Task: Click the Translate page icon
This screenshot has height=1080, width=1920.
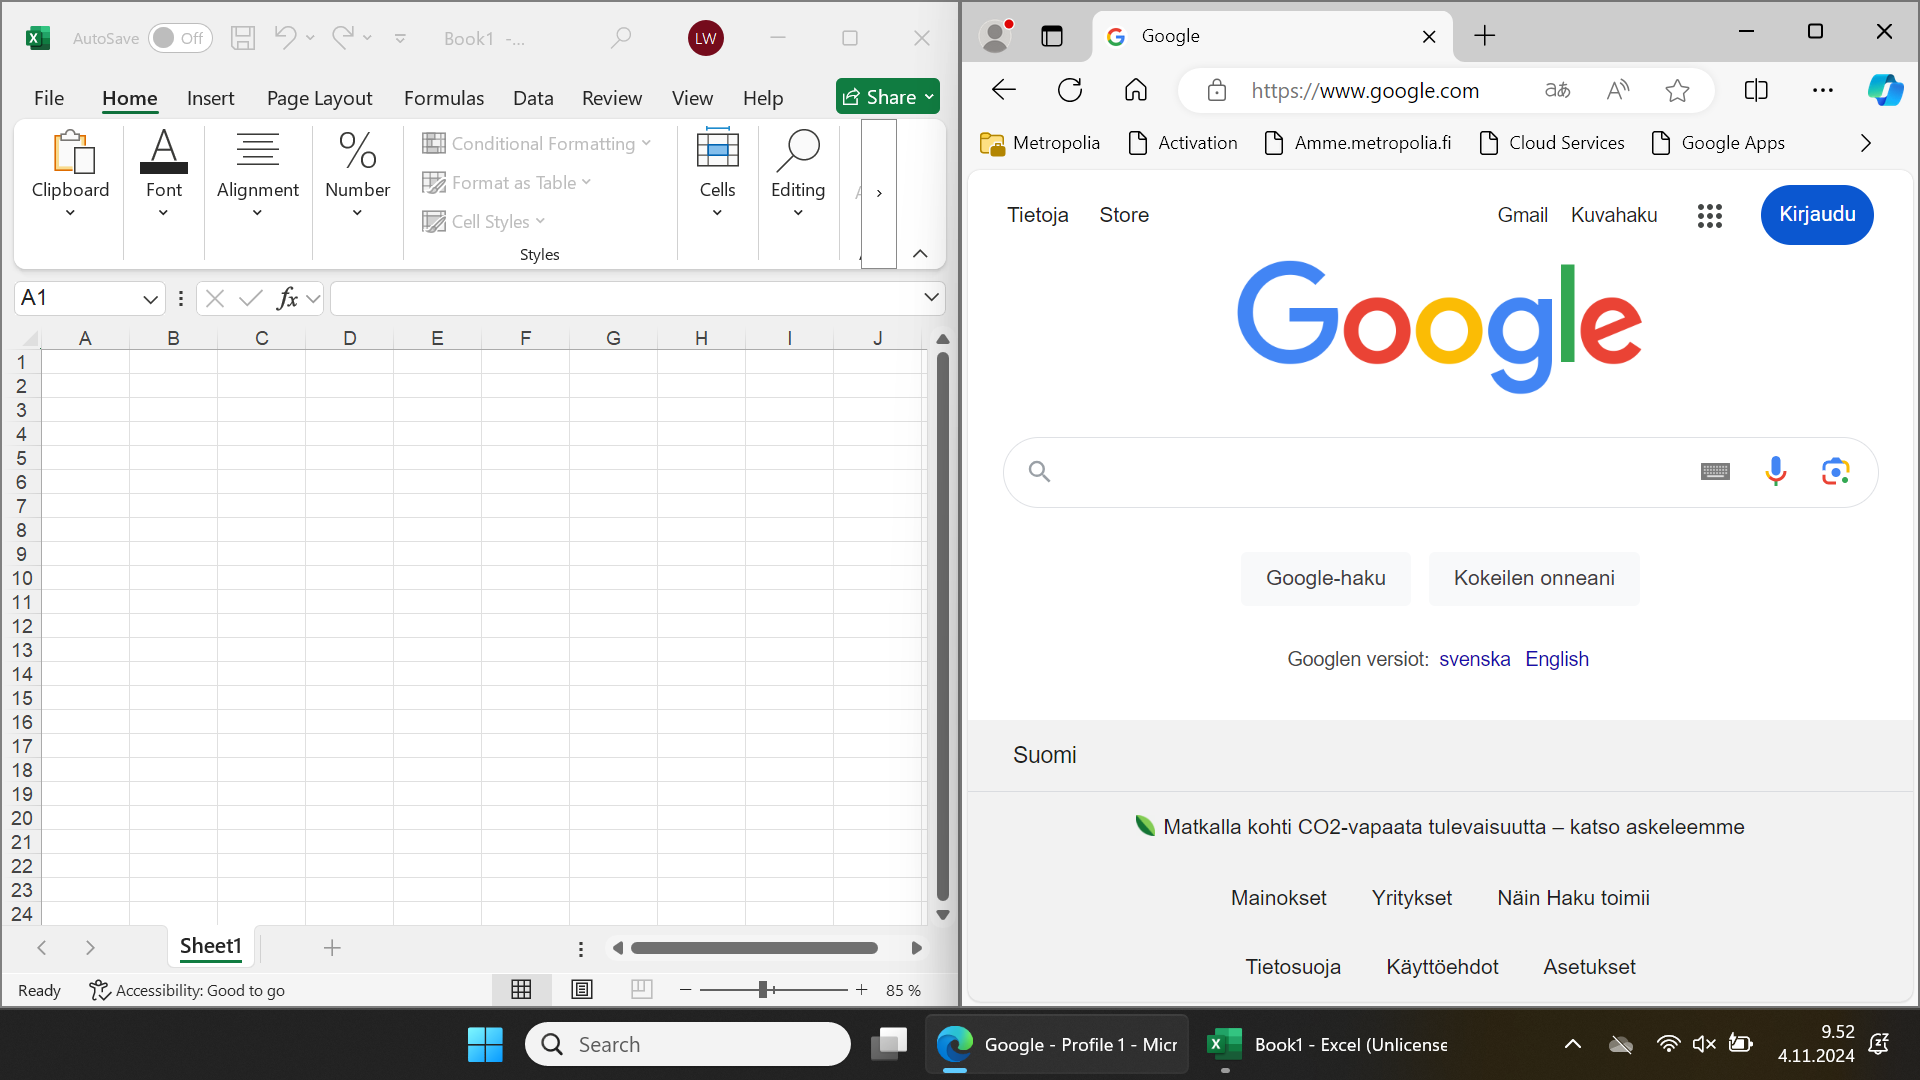Action: pos(1557,91)
